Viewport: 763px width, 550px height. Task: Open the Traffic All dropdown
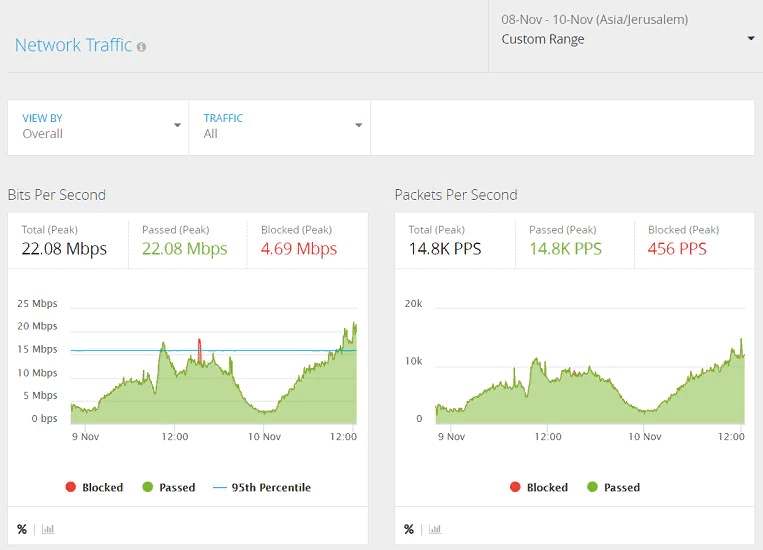279,126
